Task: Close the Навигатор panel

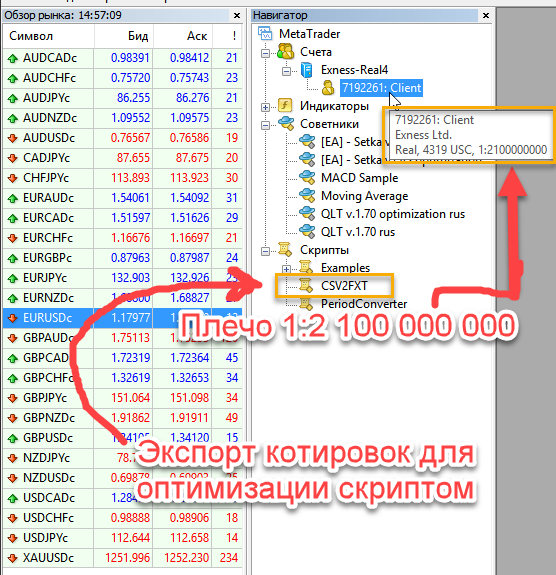Action: 486,15
